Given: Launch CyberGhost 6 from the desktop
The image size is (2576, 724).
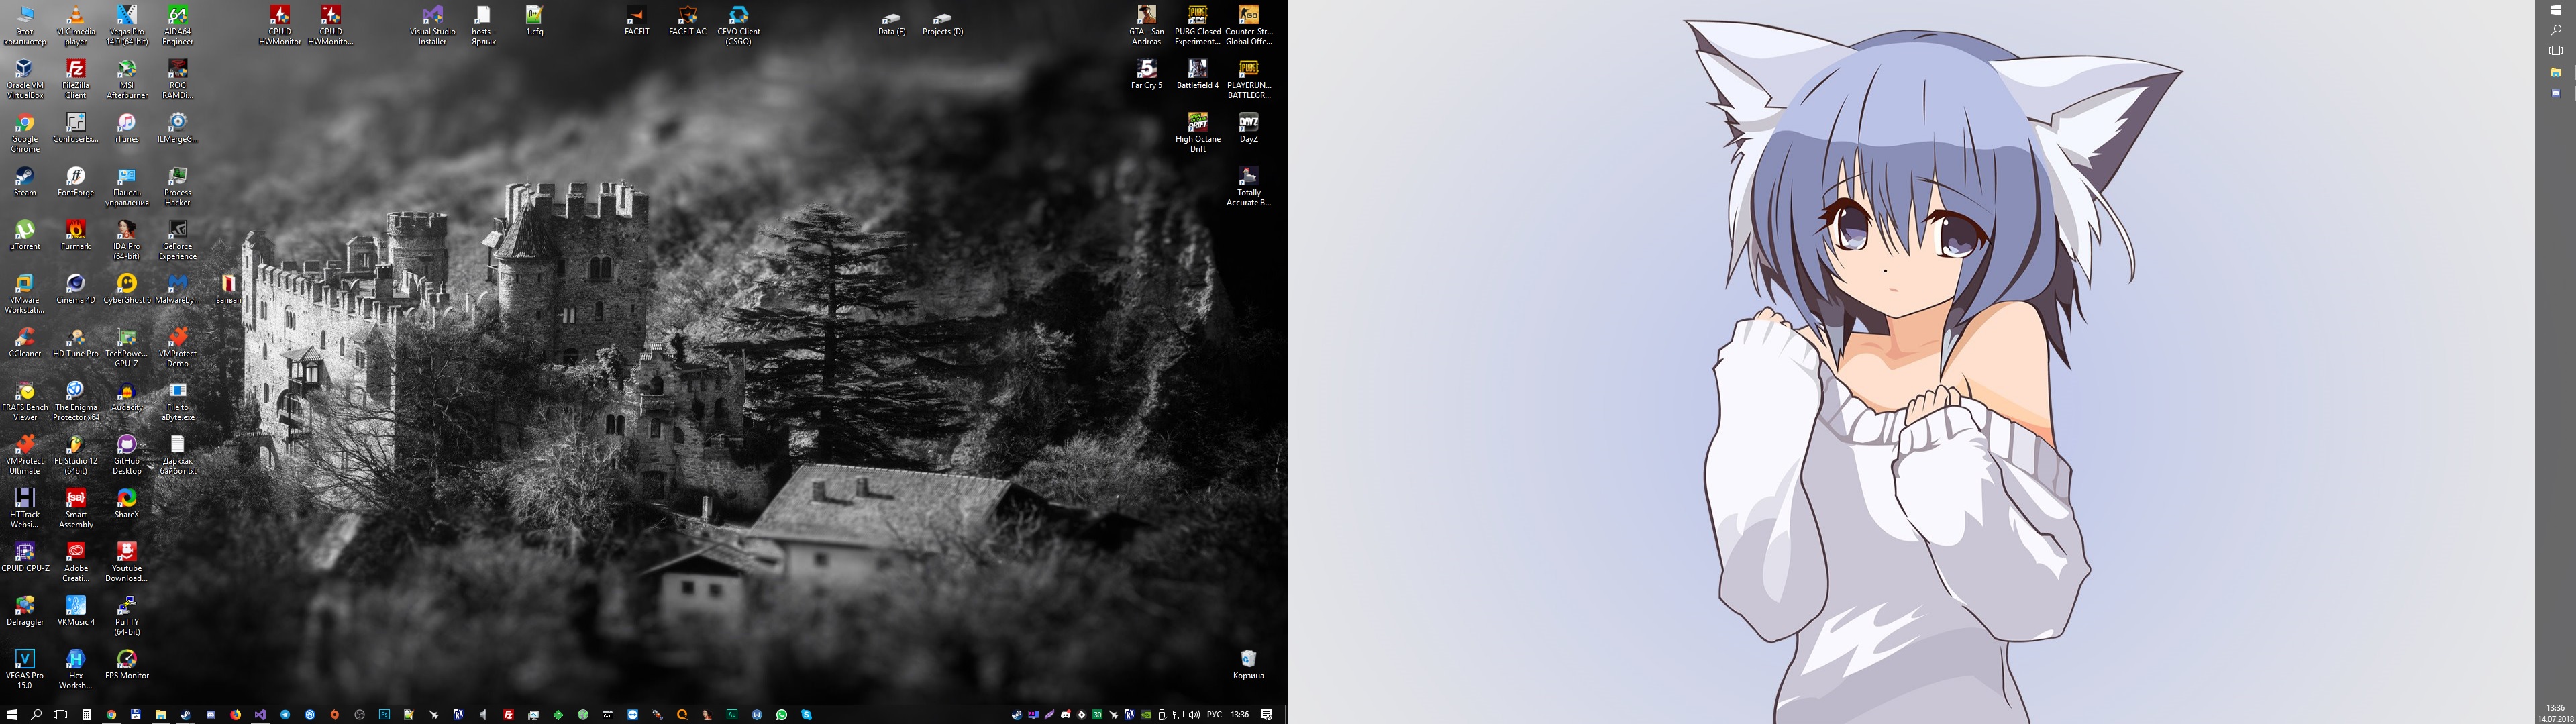Looking at the screenshot, I should point(127,289).
